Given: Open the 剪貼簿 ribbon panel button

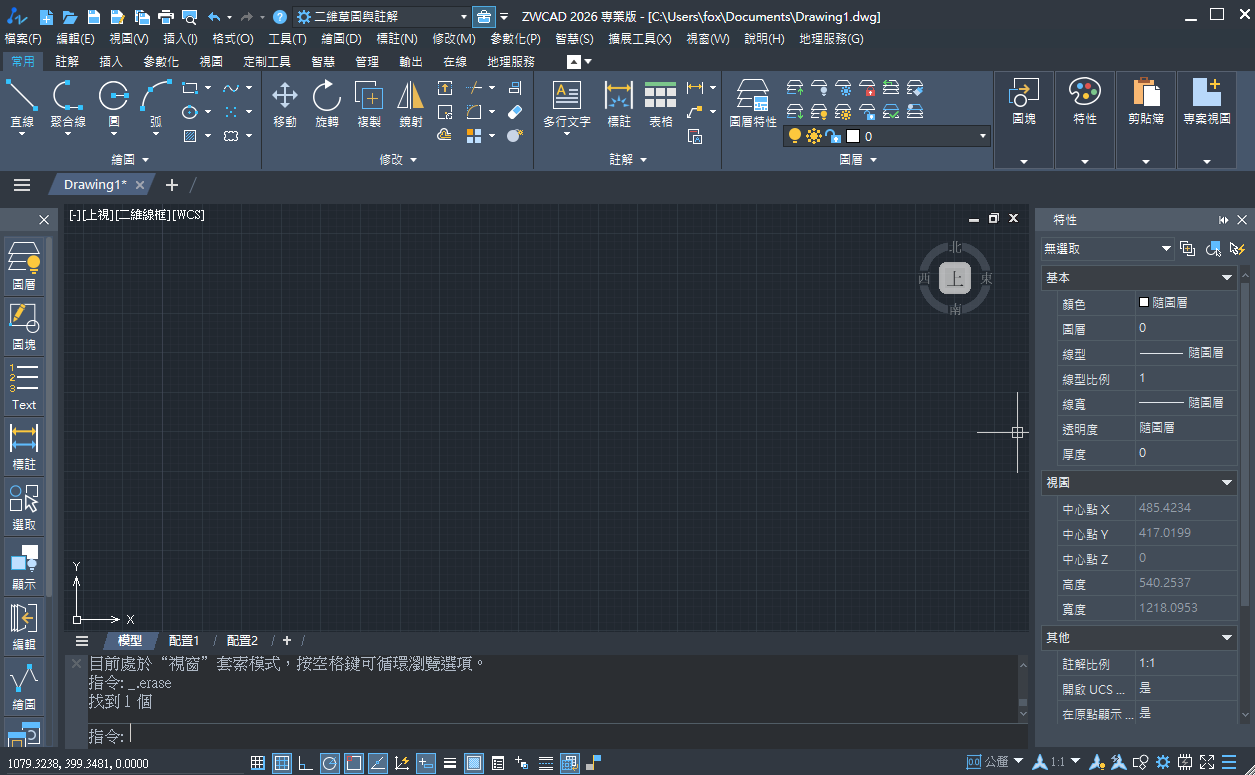Looking at the screenshot, I should (1146, 119).
